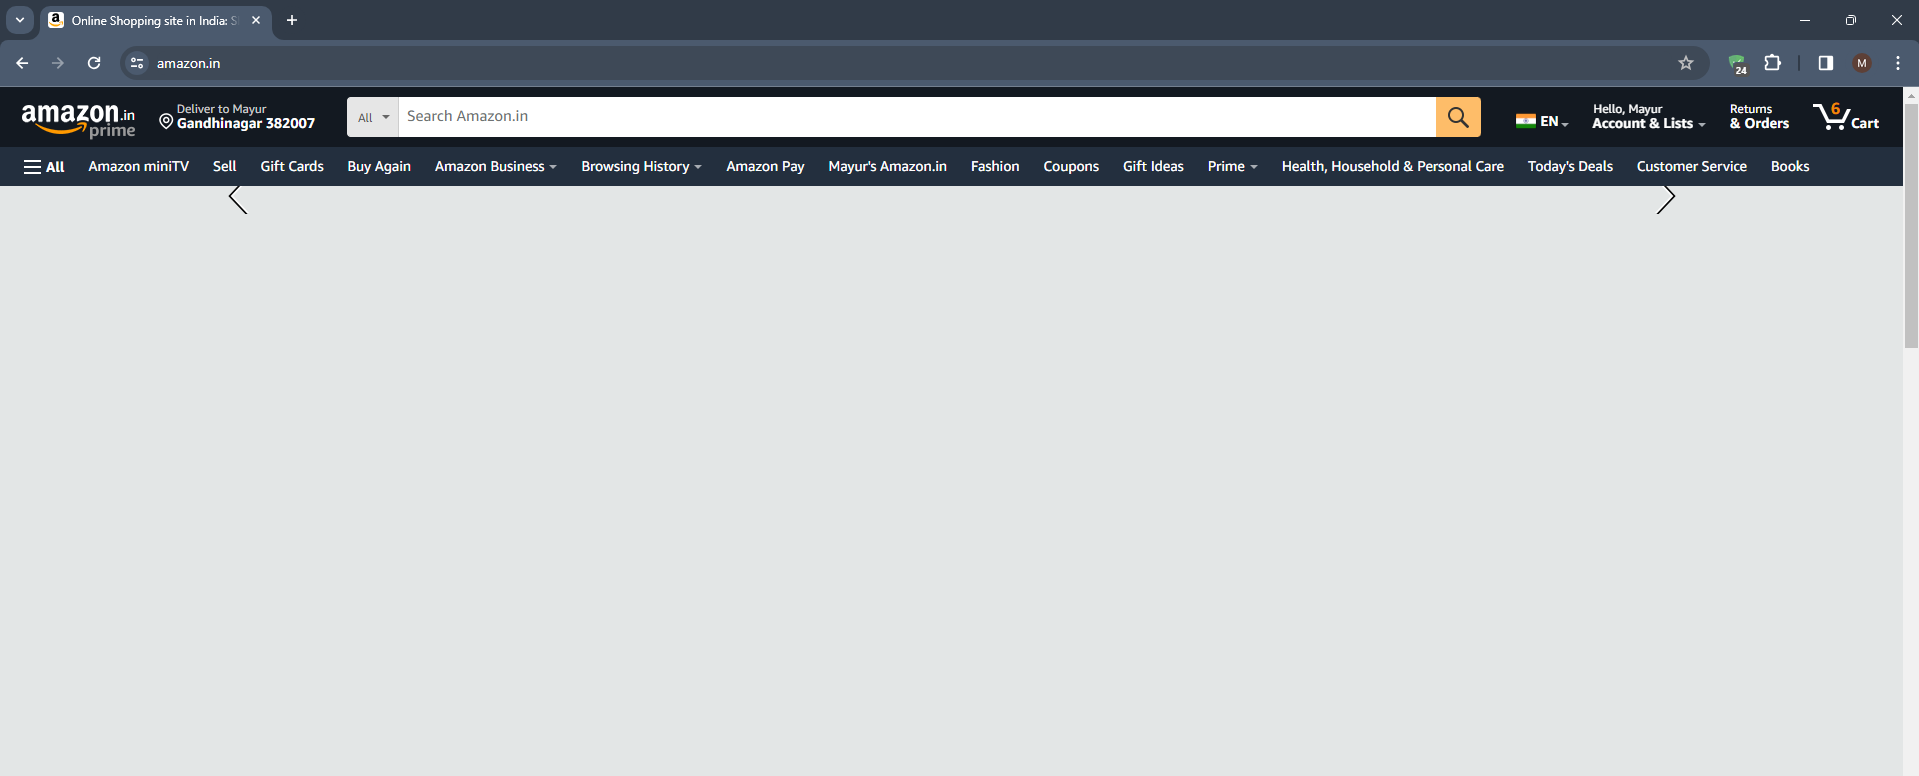Click the orange search magnifier button
The image size is (1919, 776).
click(x=1458, y=117)
